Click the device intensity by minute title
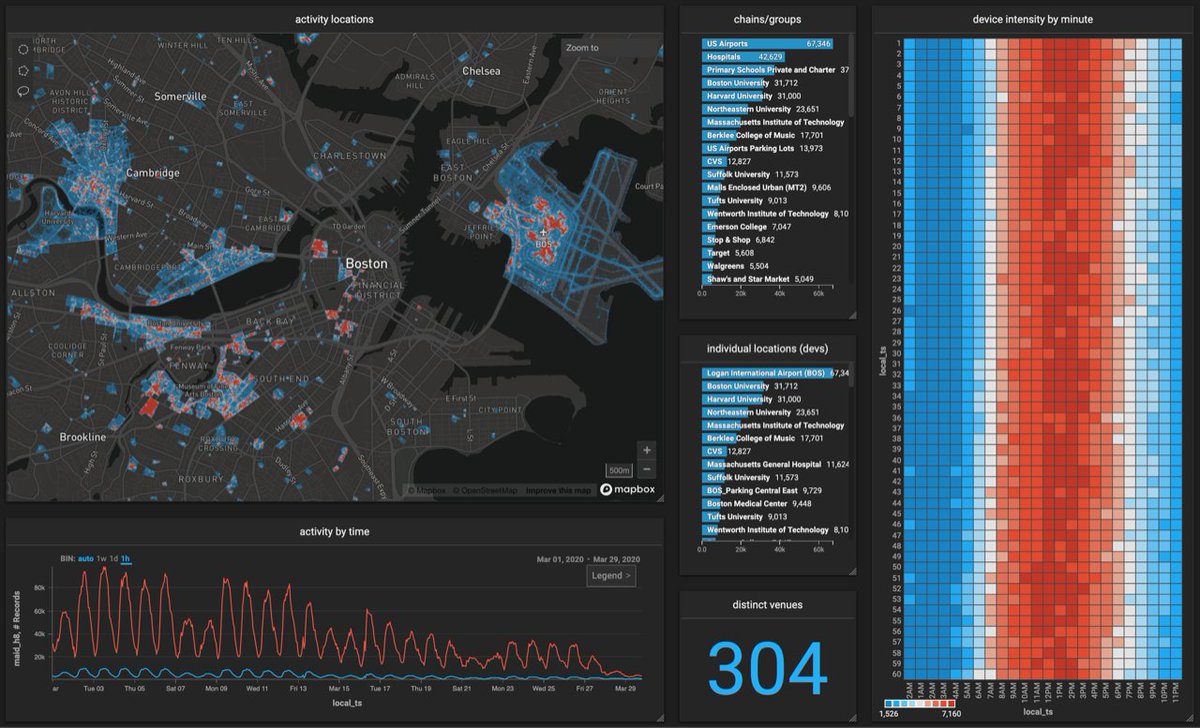 tap(1033, 19)
